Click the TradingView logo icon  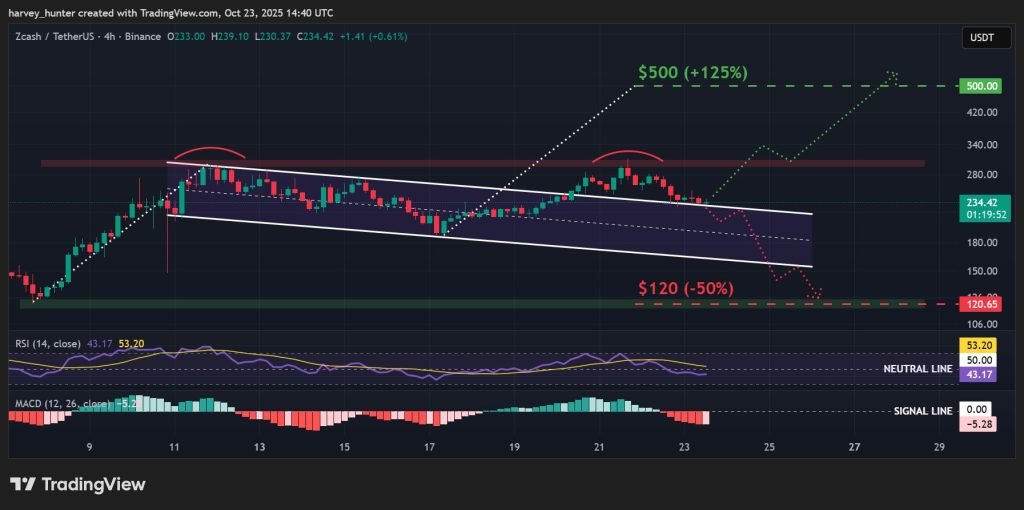(x=24, y=484)
